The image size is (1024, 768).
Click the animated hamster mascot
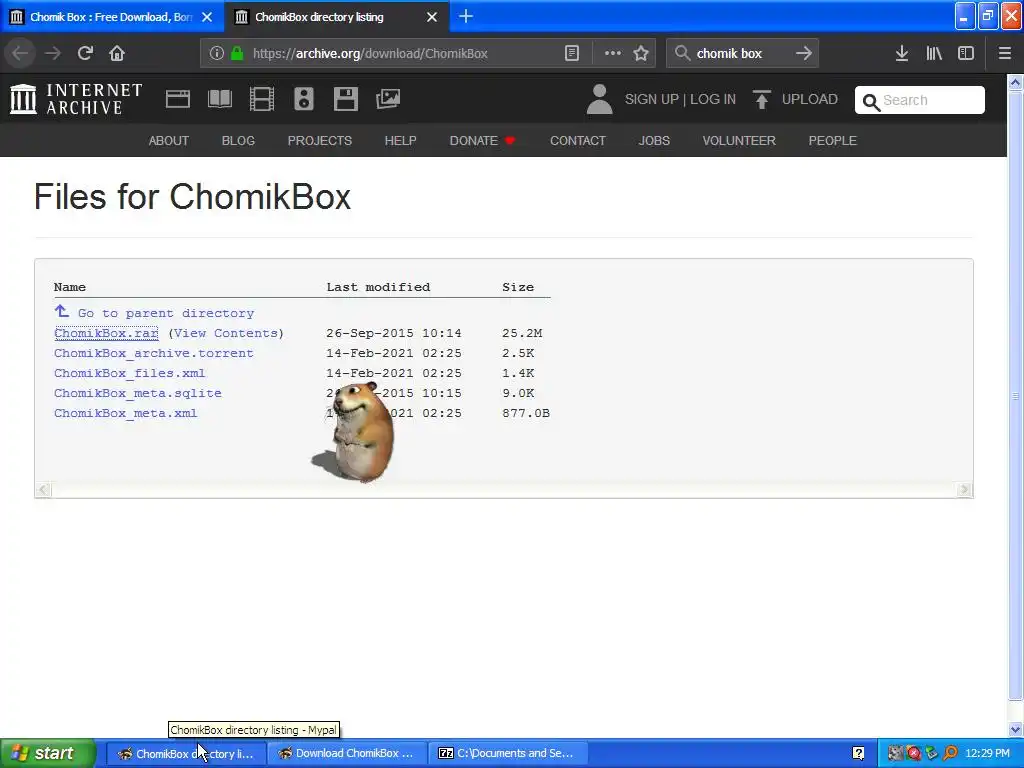pyautogui.click(x=358, y=432)
